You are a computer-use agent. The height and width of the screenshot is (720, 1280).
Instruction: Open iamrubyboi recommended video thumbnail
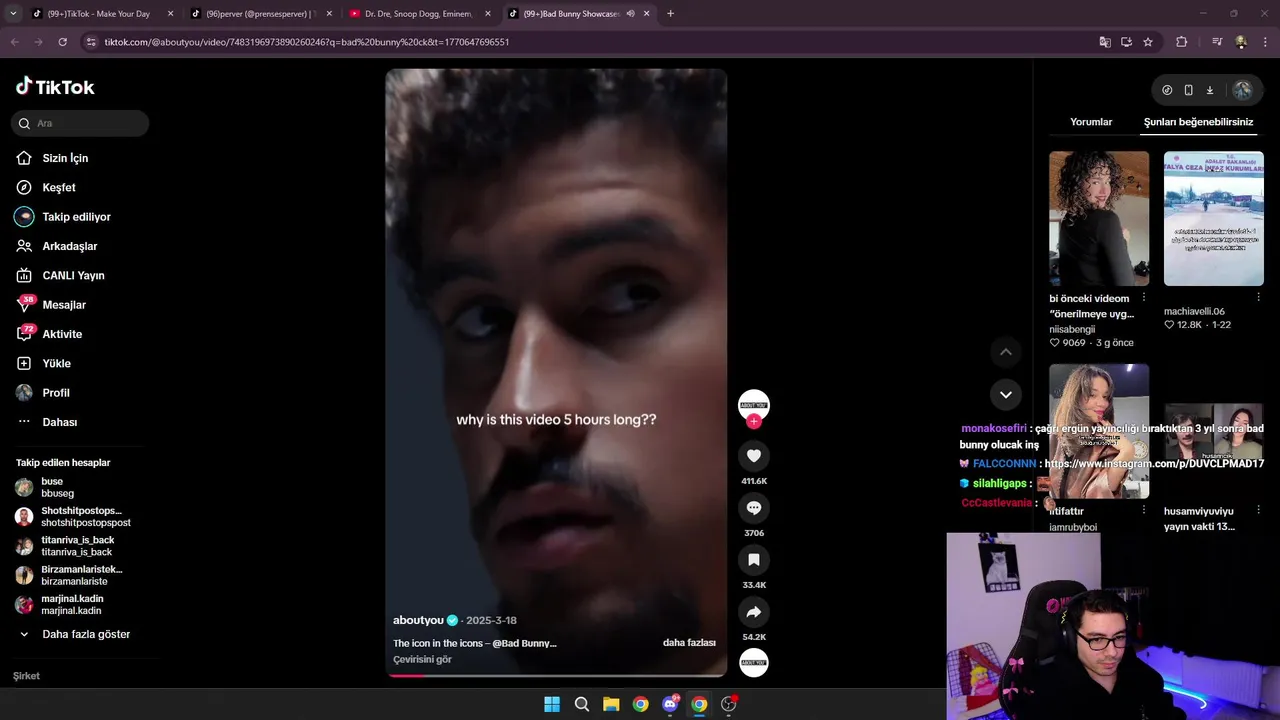(1099, 431)
